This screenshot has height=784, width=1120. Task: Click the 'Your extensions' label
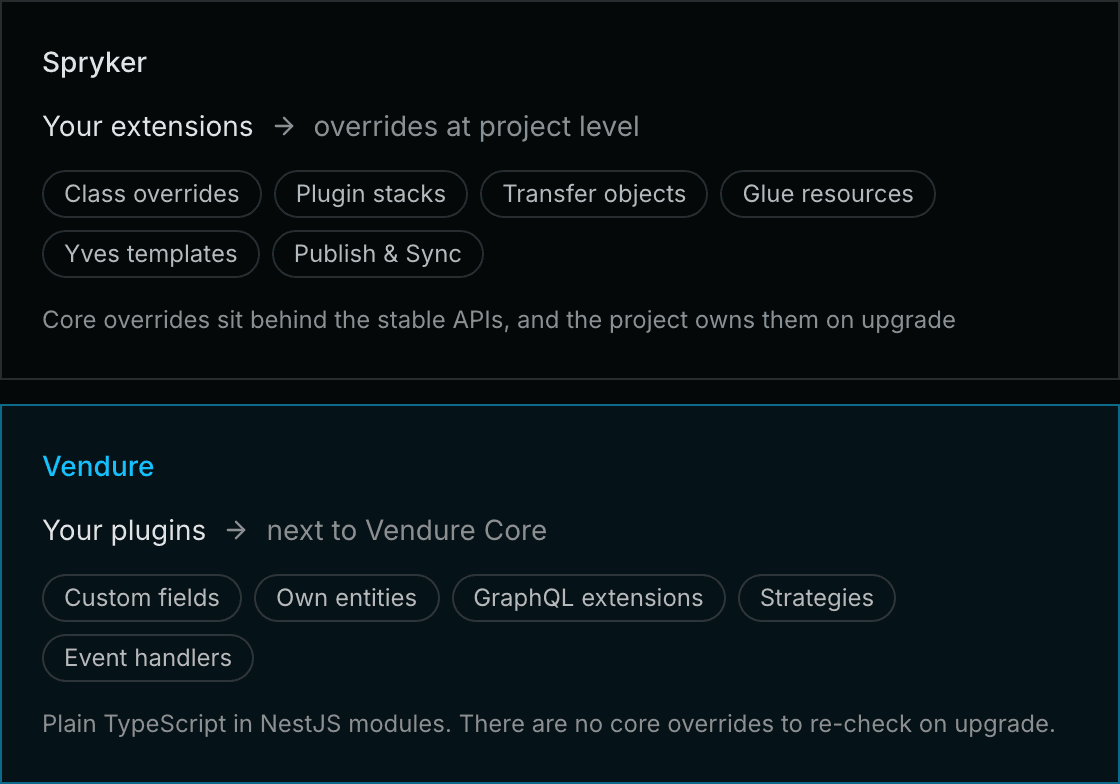click(148, 126)
